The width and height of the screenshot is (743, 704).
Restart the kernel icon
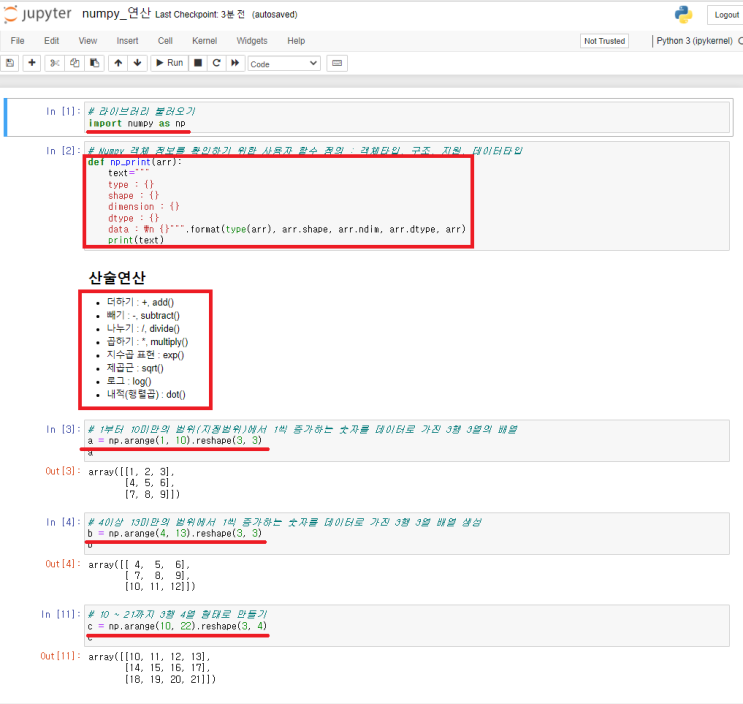point(216,63)
